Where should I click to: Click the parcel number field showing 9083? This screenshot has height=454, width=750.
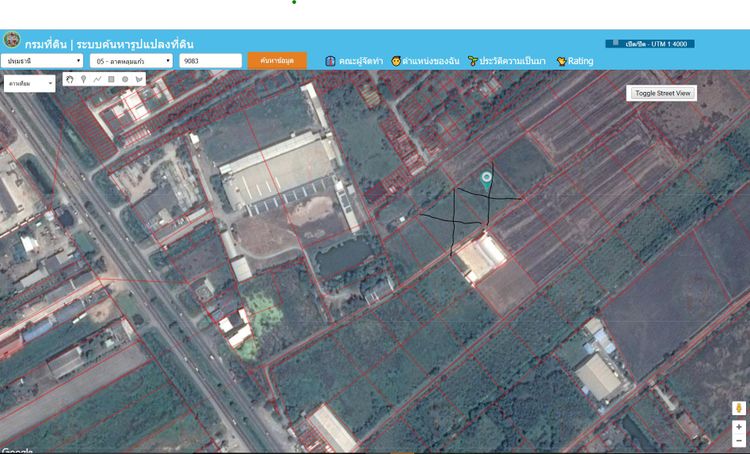[x=210, y=61]
